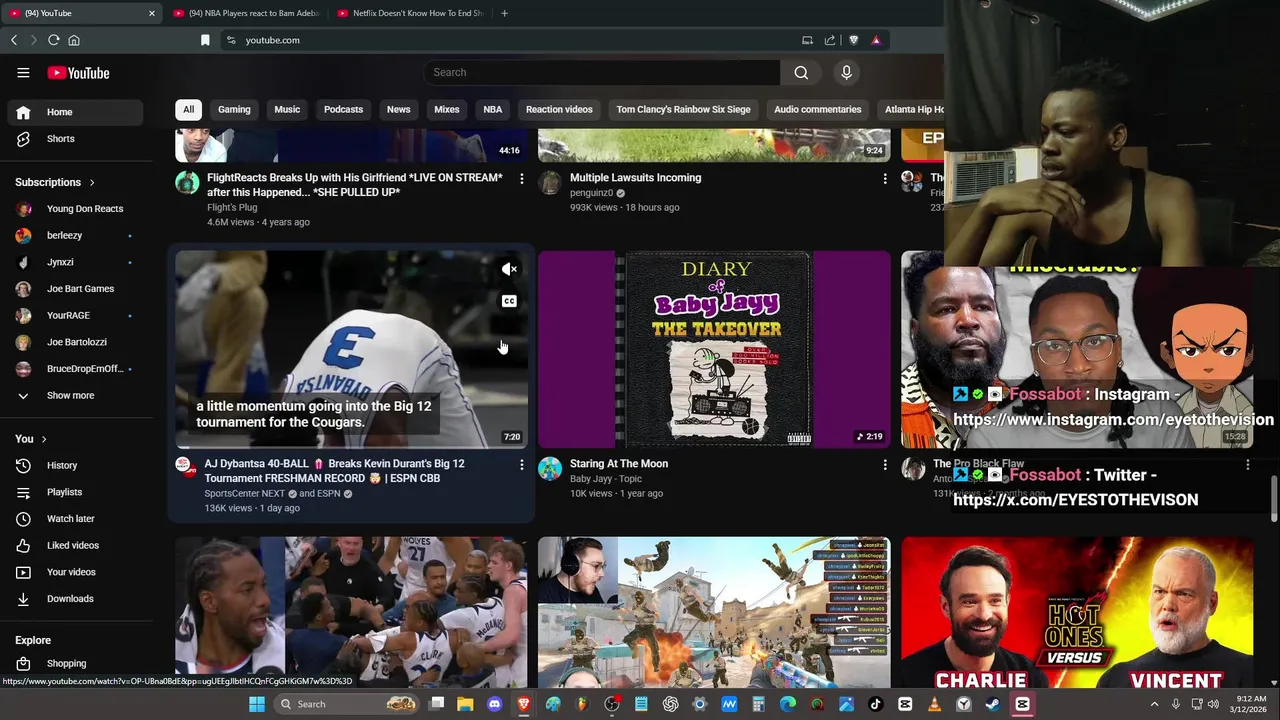
Task: Expand Subscriptions section chevron
Action: click(92, 182)
